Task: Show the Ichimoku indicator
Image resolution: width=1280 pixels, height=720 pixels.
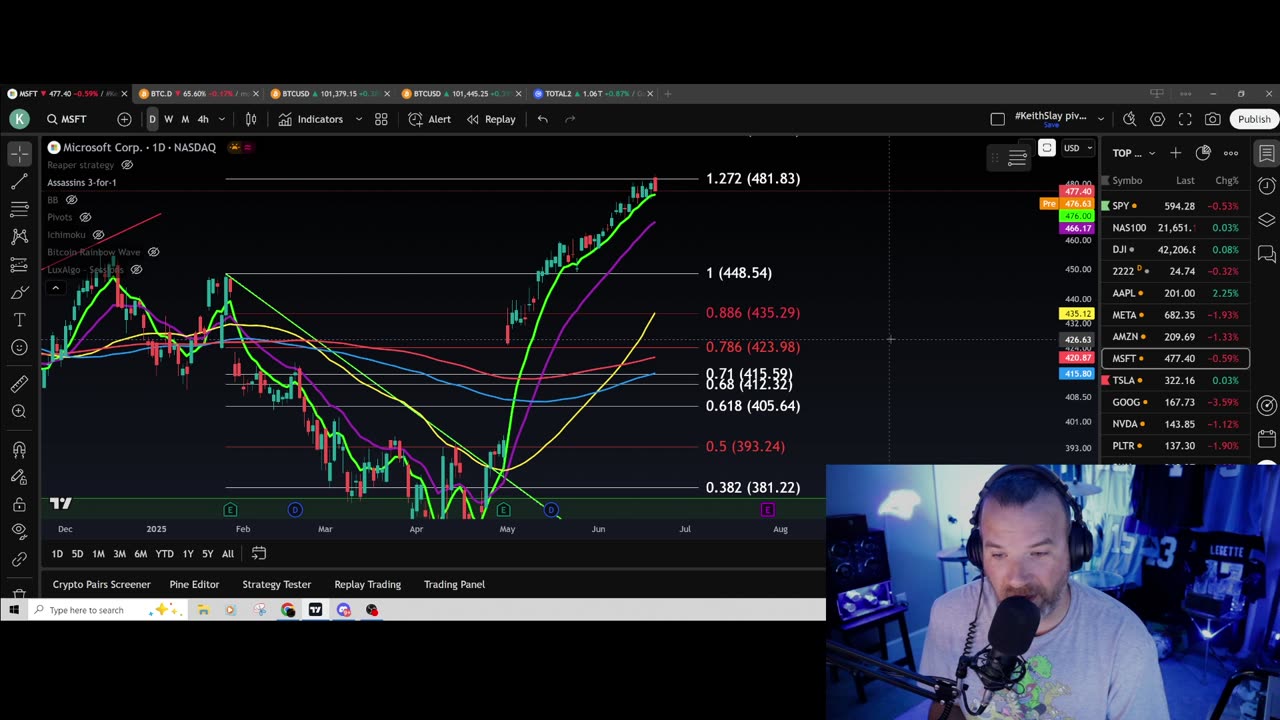Action: (98, 234)
